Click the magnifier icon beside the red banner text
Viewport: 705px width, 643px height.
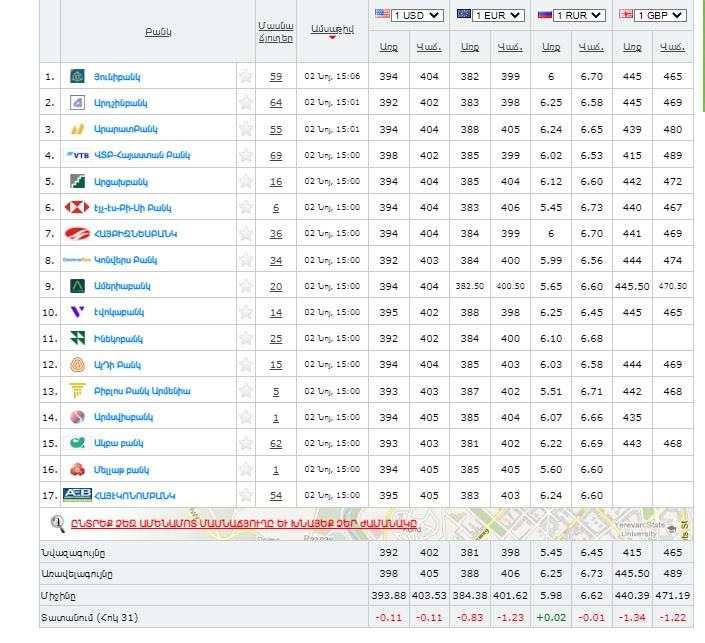tap(58, 521)
